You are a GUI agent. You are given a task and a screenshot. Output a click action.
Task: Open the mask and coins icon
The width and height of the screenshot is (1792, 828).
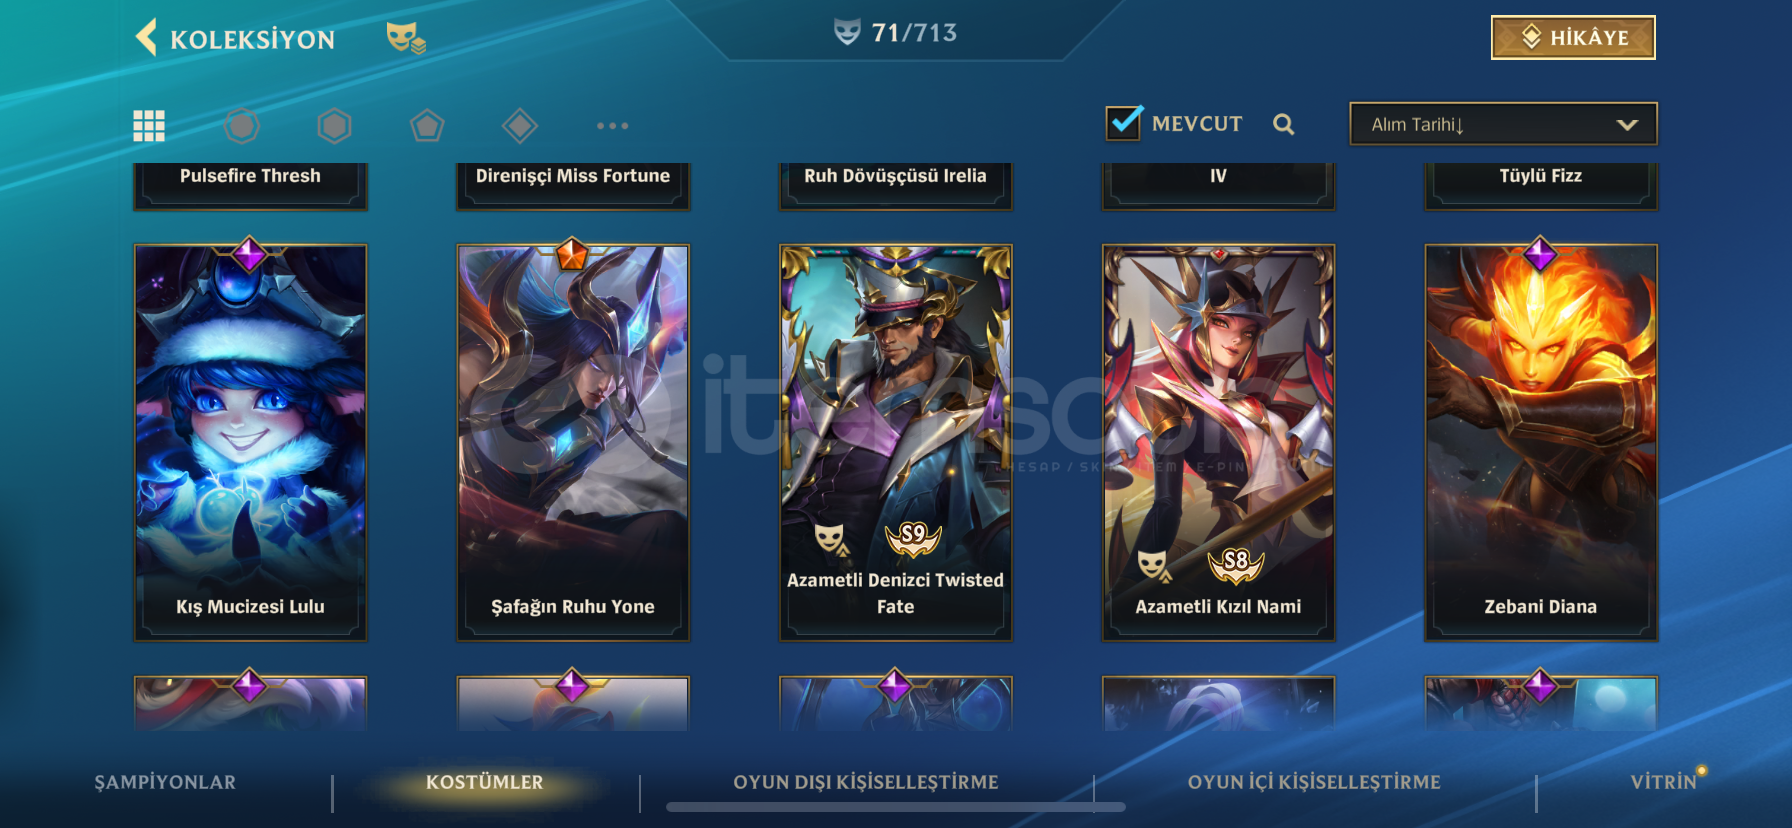click(406, 38)
